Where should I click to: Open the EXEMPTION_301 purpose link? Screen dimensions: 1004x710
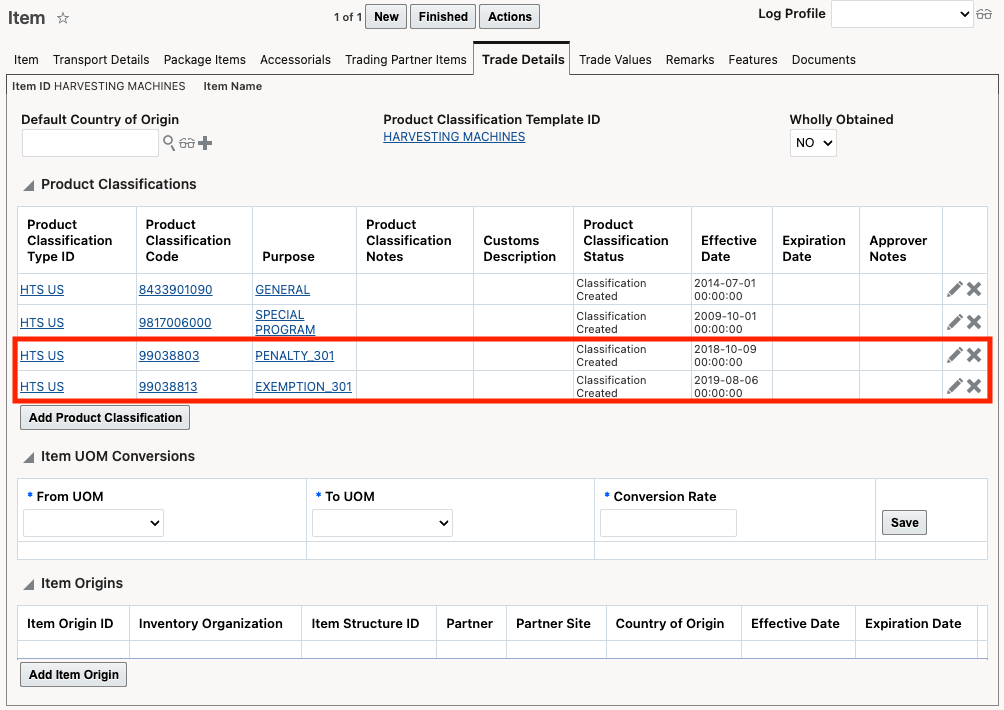[304, 387]
